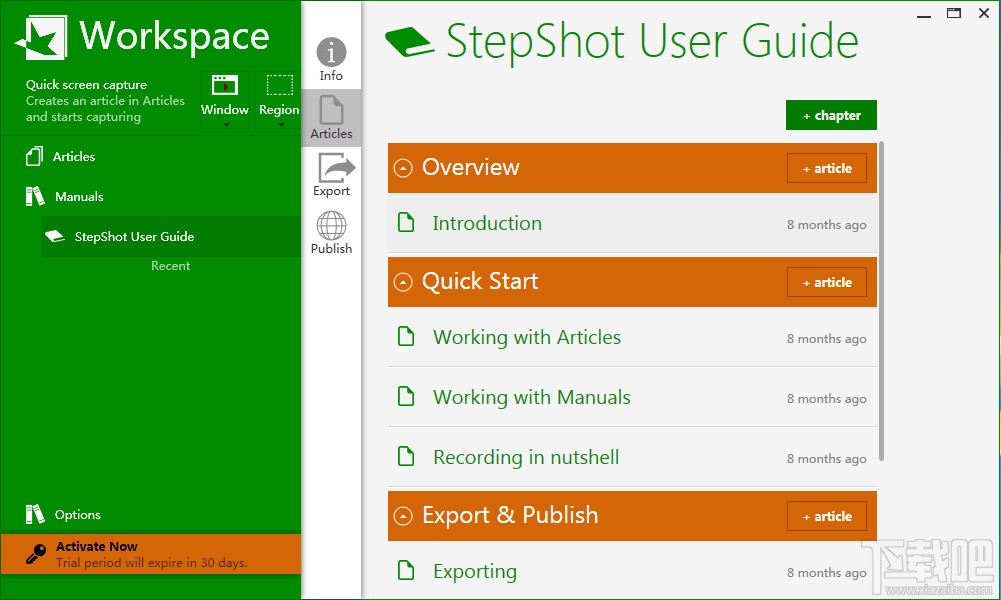The height and width of the screenshot is (600, 1001).
Task: Collapse the Quick Start chapter
Action: point(403,283)
